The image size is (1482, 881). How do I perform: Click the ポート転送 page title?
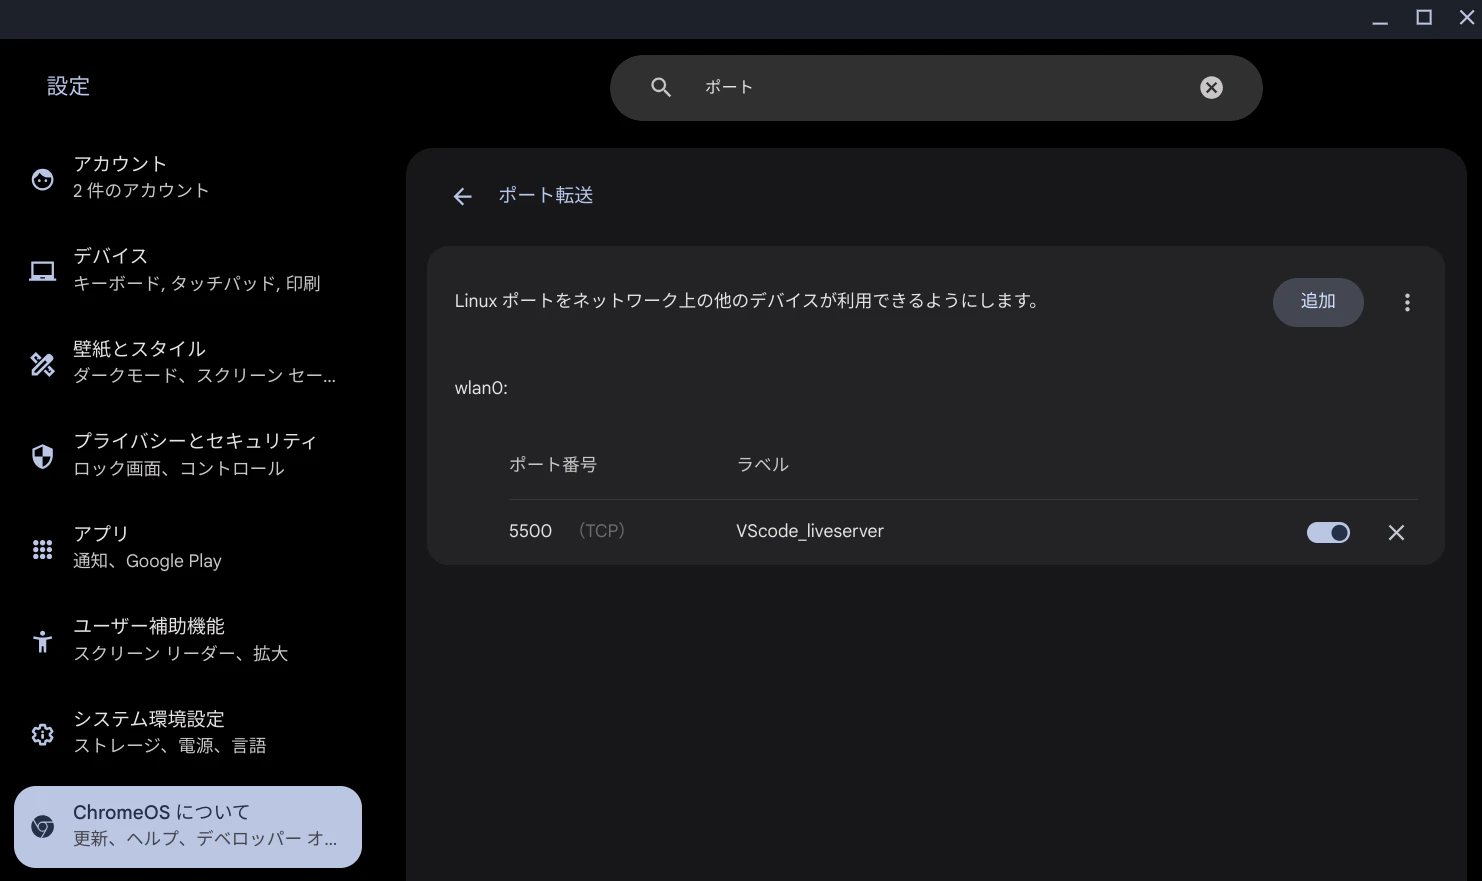(x=546, y=195)
